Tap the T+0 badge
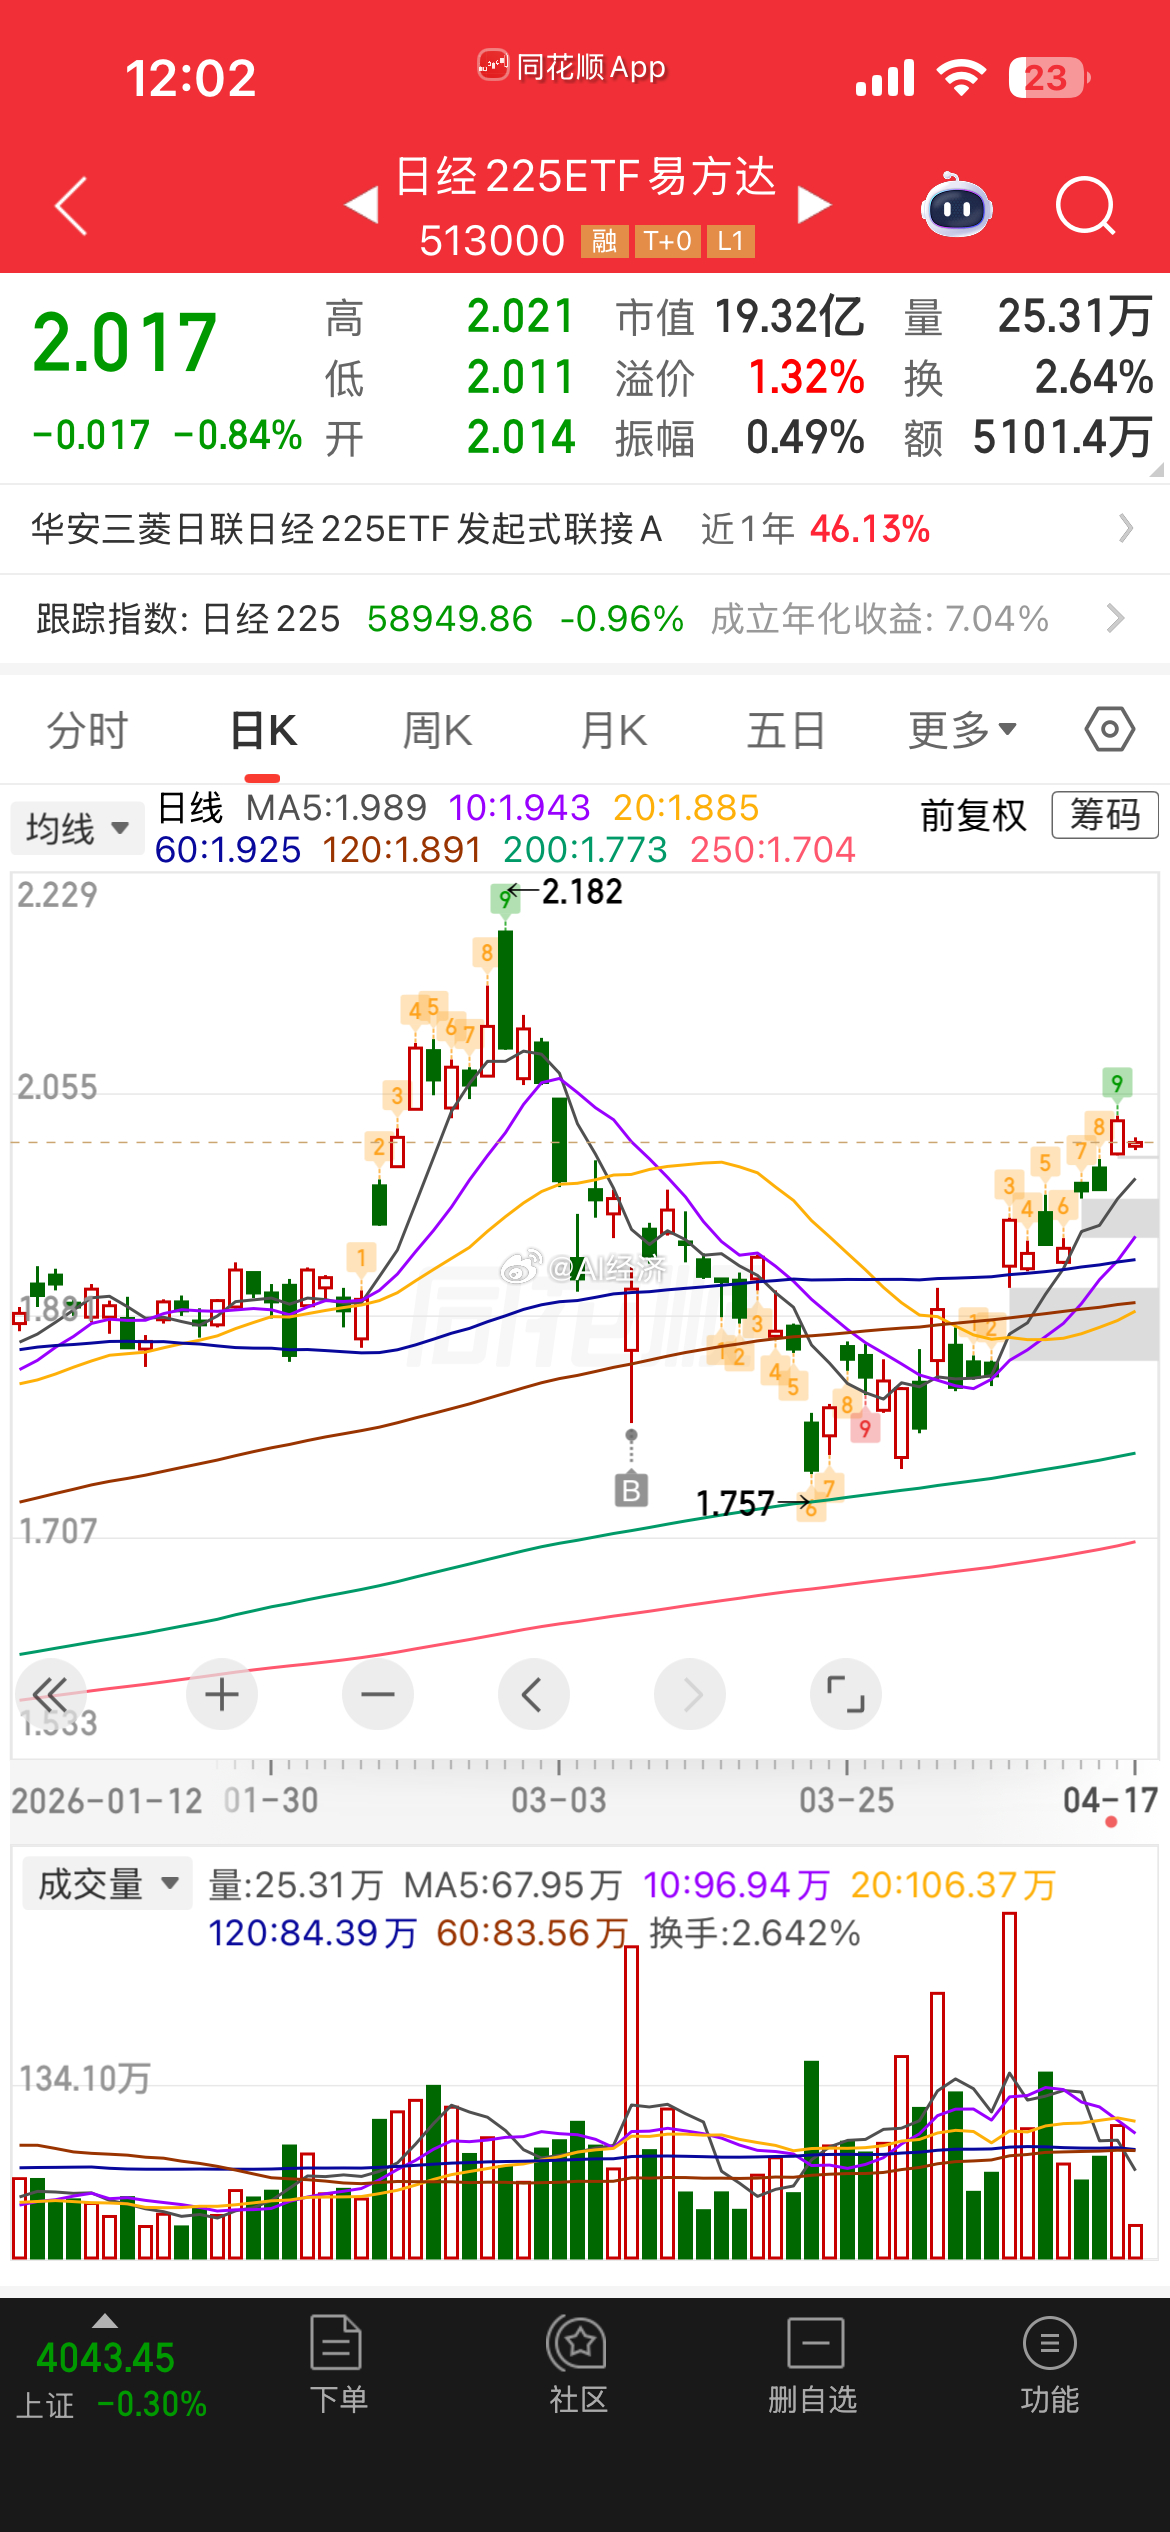The height and width of the screenshot is (2532, 1170). (x=667, y=241)
